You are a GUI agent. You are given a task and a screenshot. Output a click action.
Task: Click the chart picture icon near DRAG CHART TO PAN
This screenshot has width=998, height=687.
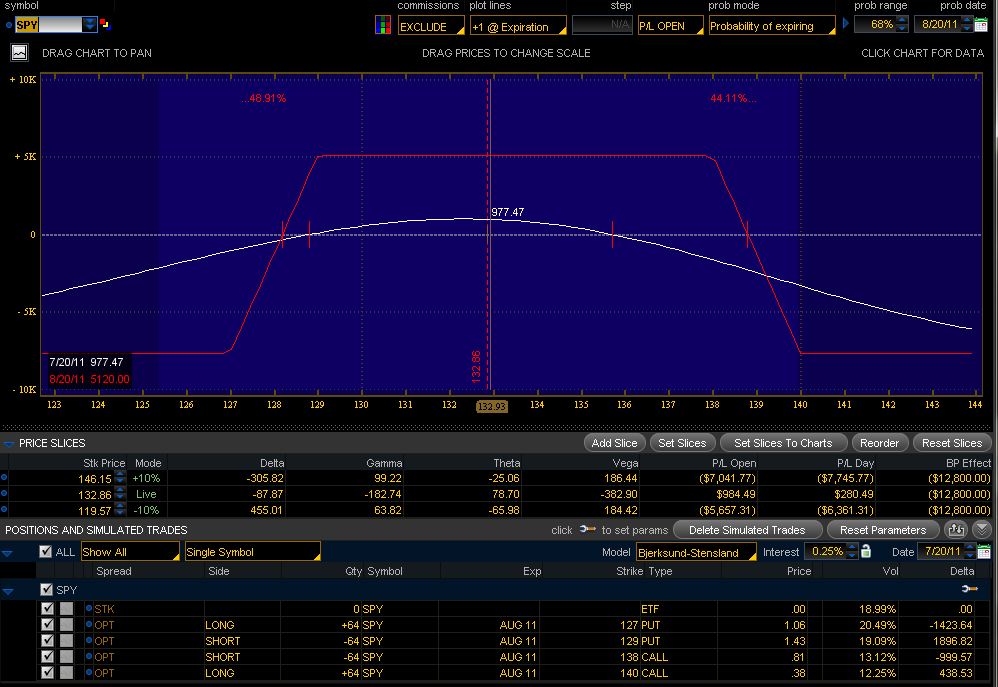(x=20, y=52)
